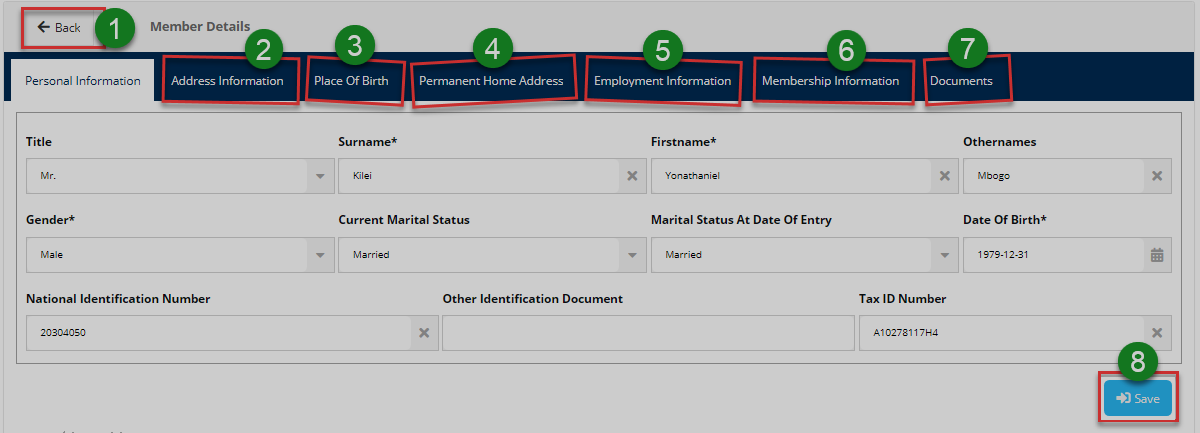1200x433 pixels.
Task: Clear the Surname field with its X icon
Action: coord(631,176)
